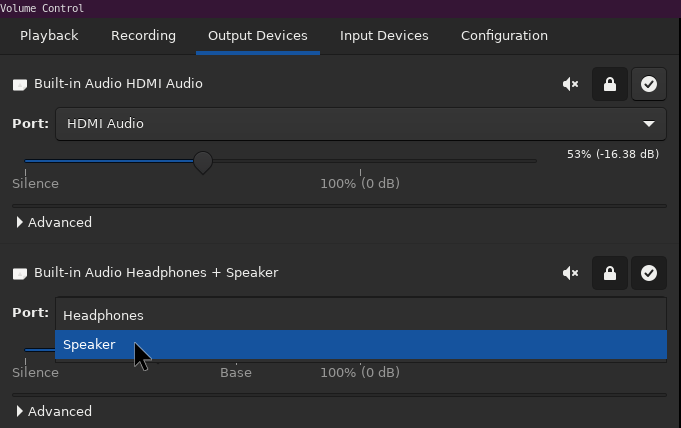Open the Input Devices tab
Screen dimensions: 681x428
click(384, 36)
